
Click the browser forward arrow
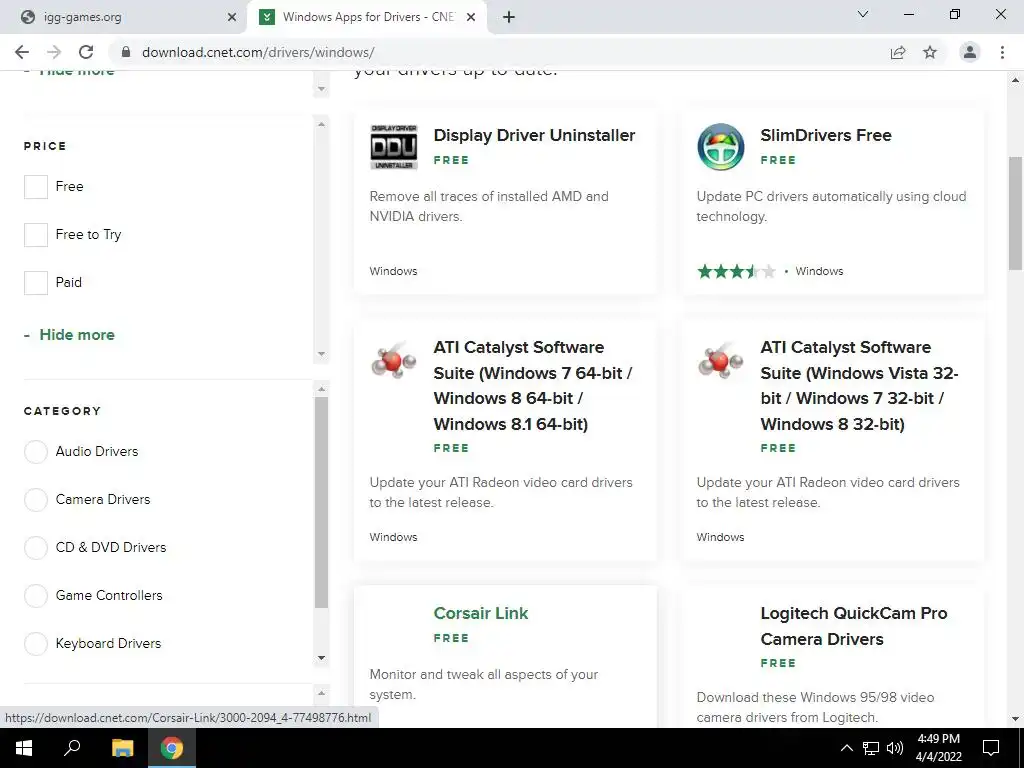(x=54, y=52)
